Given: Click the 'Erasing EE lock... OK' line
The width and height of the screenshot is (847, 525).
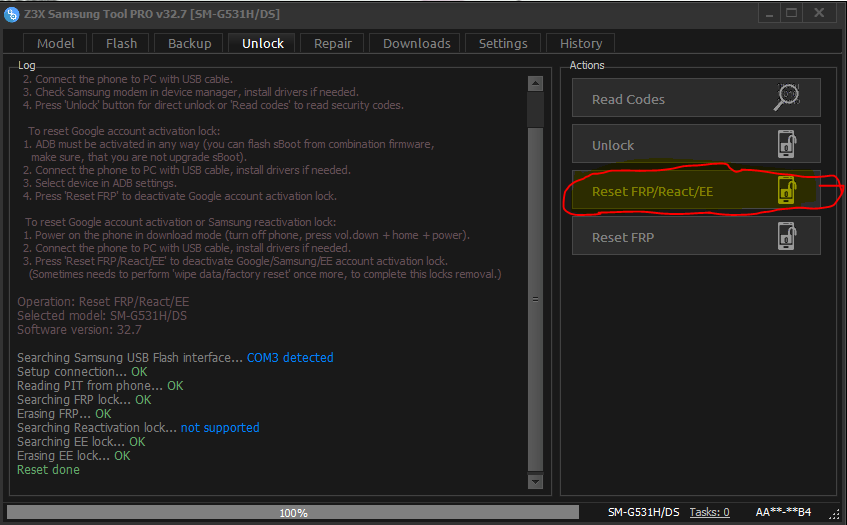Looking at the screenshot, I should tap(73, 456).
